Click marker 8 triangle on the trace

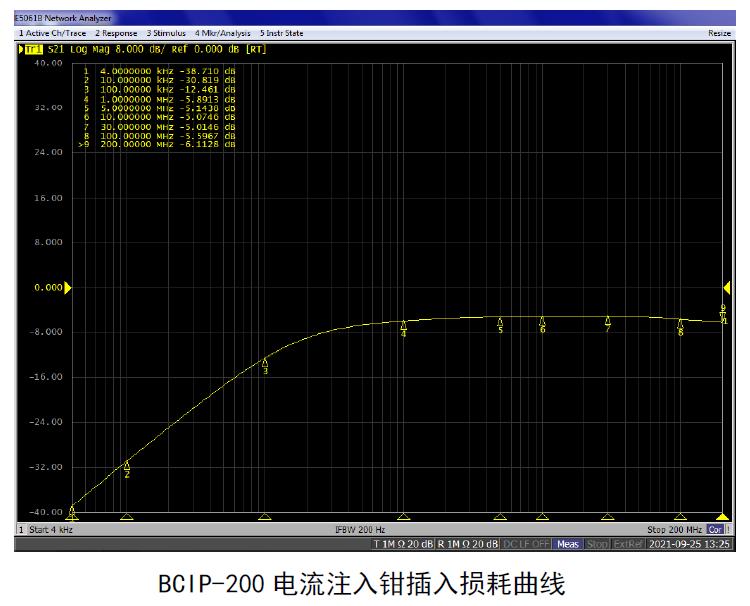680,324
